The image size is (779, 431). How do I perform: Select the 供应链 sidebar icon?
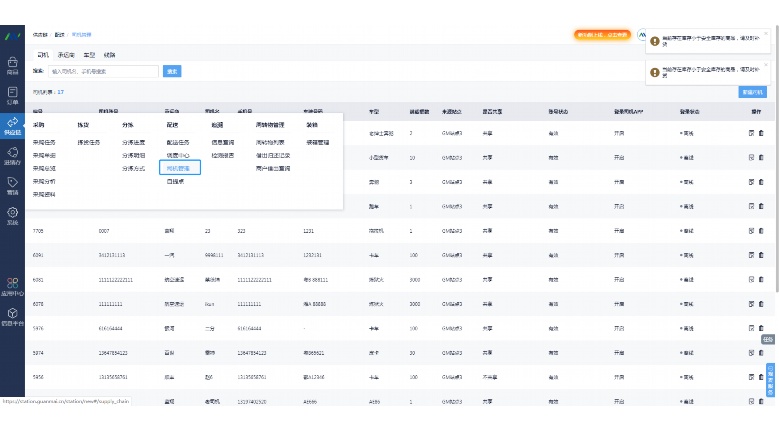click(12, 126)
